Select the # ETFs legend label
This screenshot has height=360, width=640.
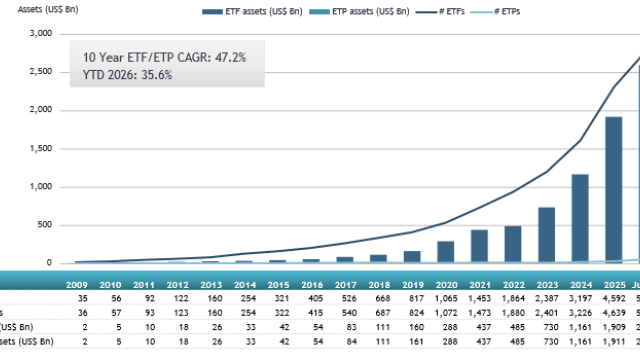click(452, 12)
